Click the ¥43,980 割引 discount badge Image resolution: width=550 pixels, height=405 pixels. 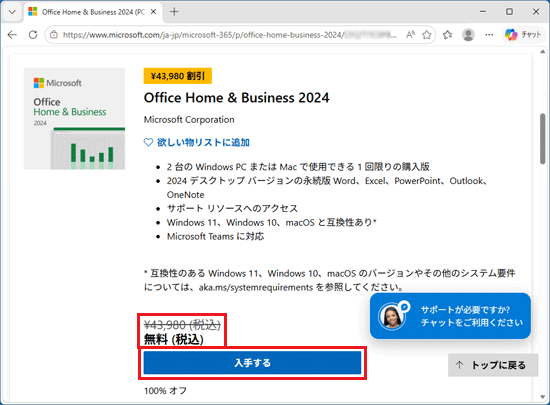click(x=177, y=76)
